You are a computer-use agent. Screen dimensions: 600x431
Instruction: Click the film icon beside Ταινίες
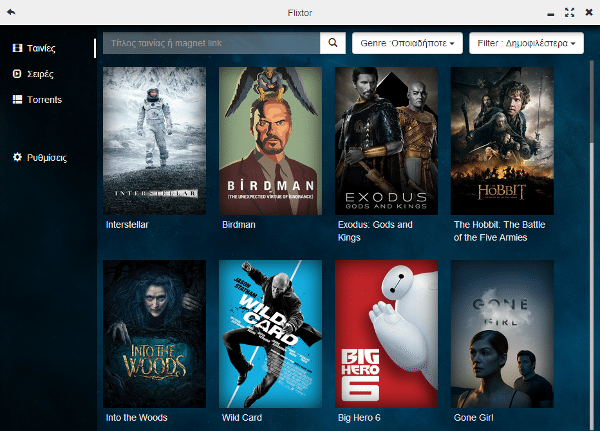coord(17,48)
